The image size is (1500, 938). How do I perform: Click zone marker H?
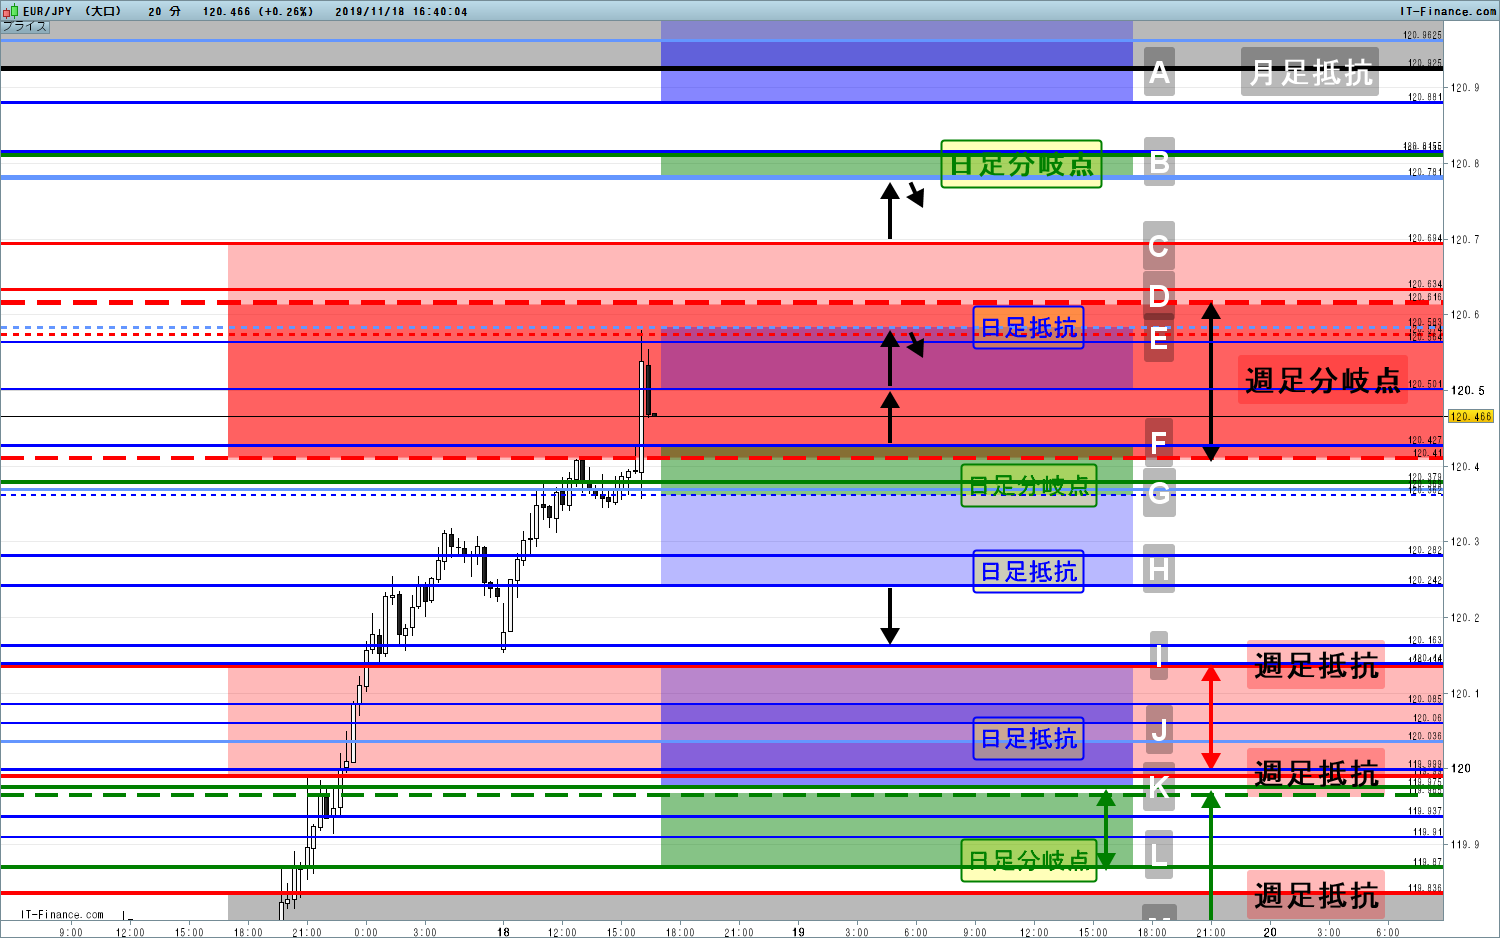(1159, 568)
